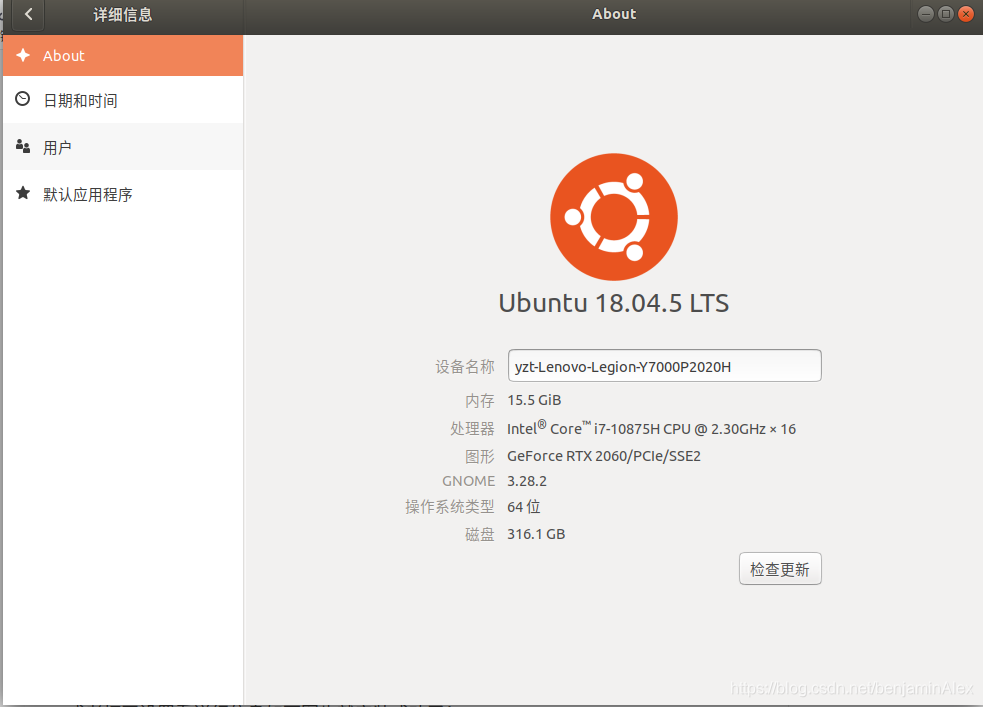Click the 内存 label
983x707 pixels.
(x=480, y=401)
